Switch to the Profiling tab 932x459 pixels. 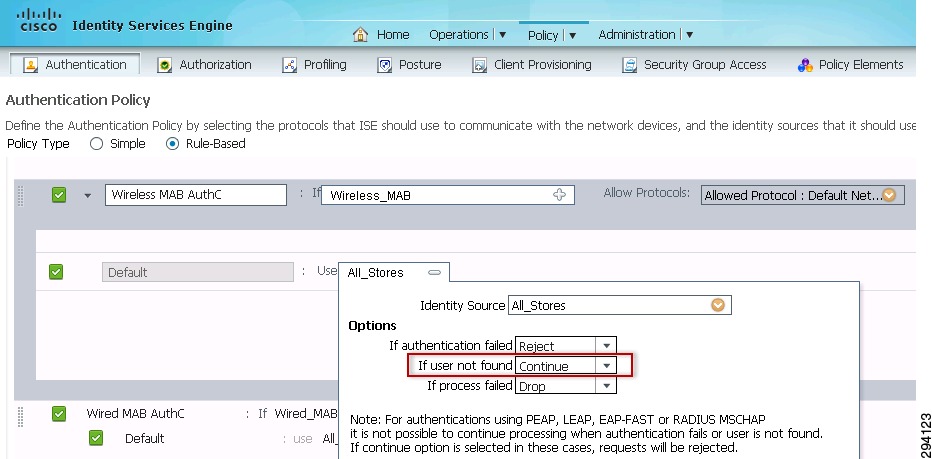pos(314,64)
